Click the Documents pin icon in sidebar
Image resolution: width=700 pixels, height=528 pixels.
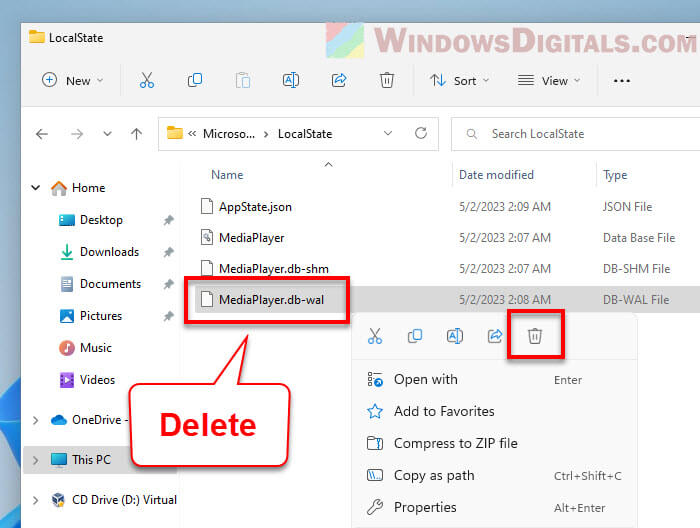pos(168,284)
